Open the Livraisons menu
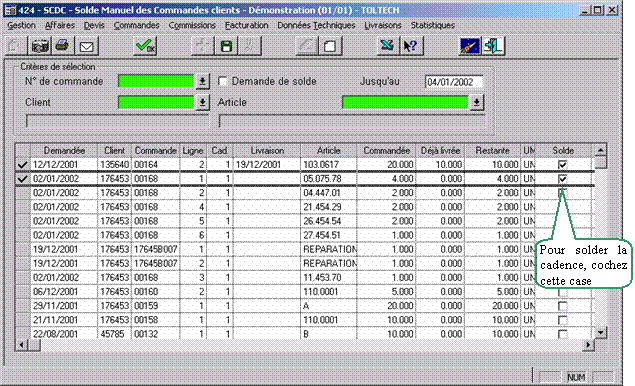Screen dimensions: 635x386 tap(383, 25)
